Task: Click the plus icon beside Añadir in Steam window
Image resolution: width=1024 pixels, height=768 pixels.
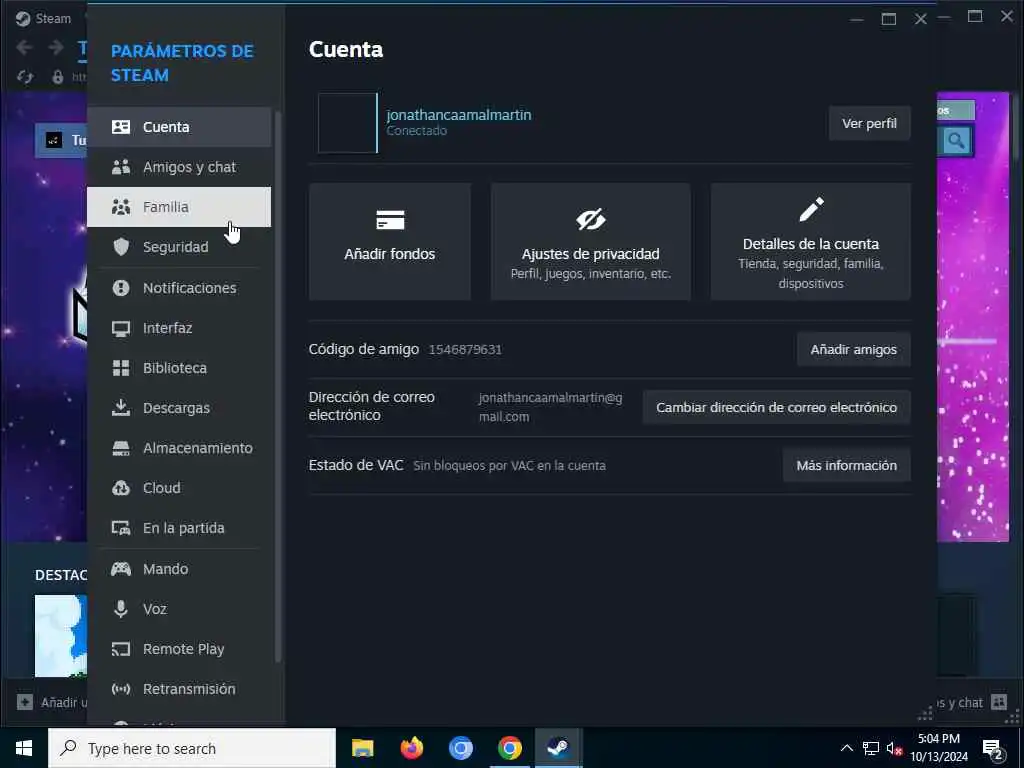Action: pos(25,702)
